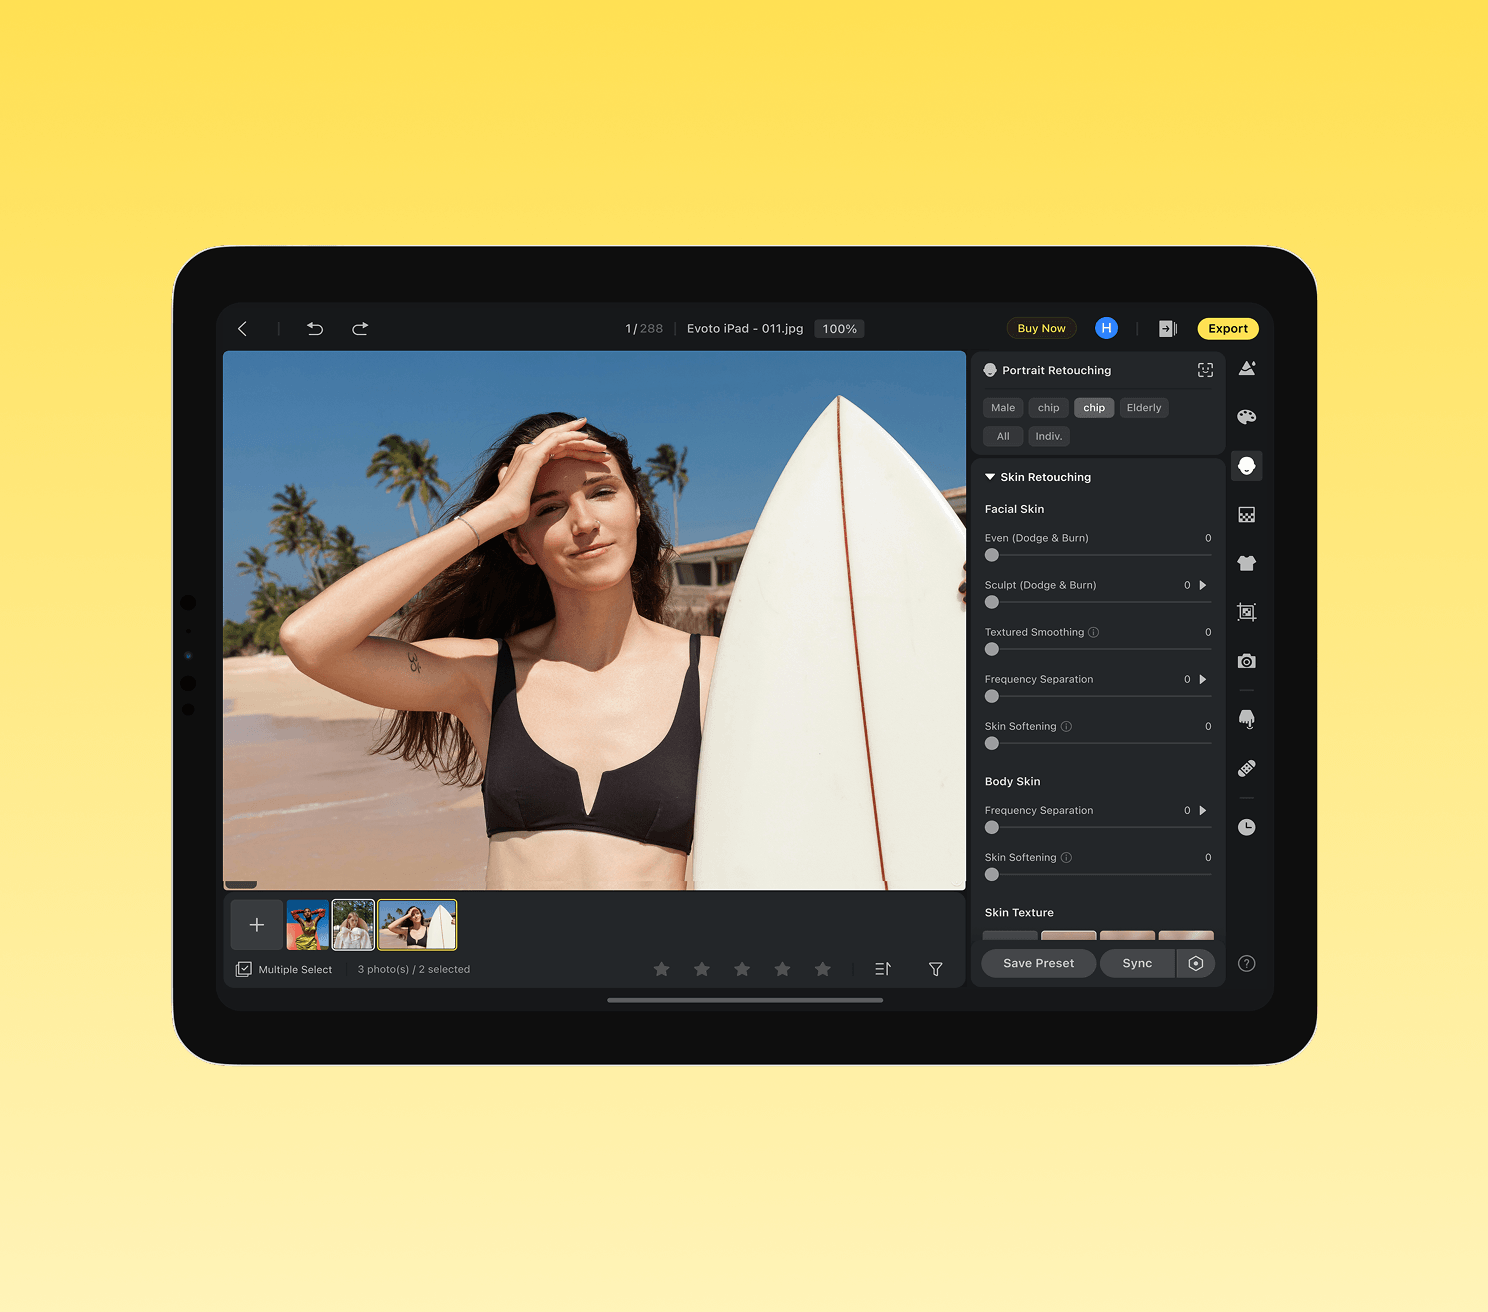1488x1312 pixels.
Task: Expand Sculpt (Dodge & Burn) options arrow
Action: 1203,585
